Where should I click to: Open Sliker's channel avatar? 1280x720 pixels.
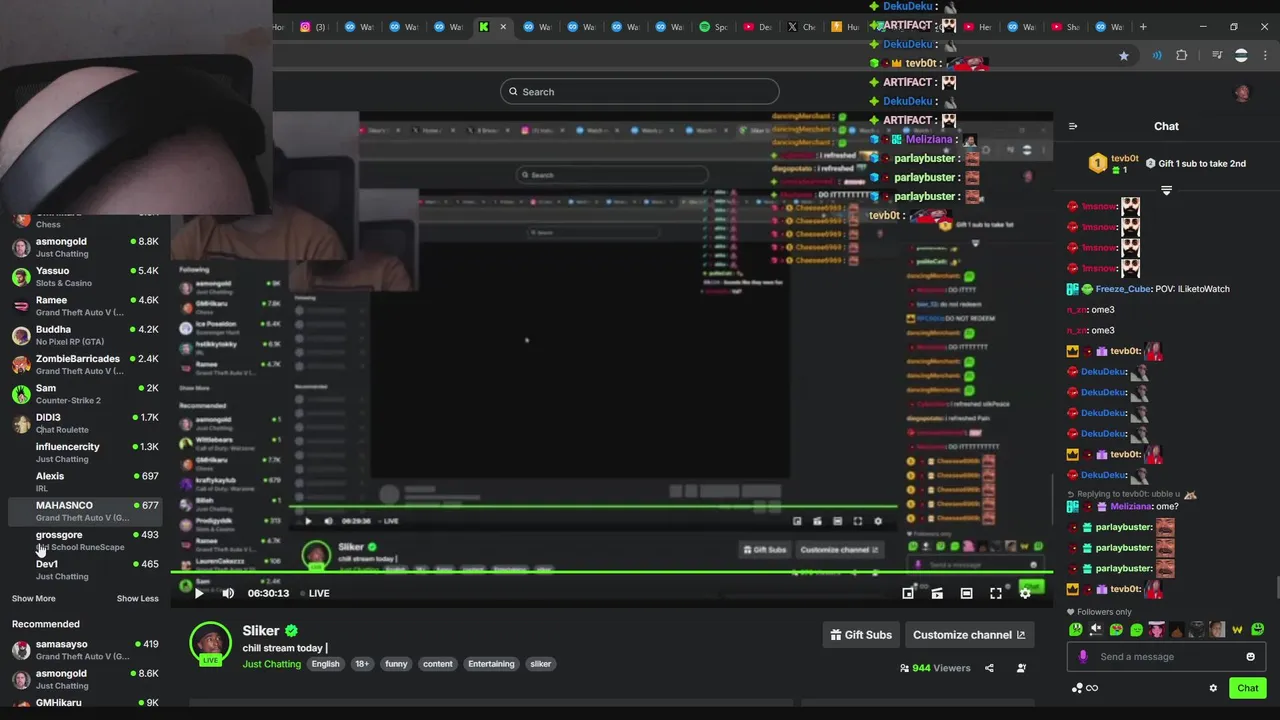point(210,643)
